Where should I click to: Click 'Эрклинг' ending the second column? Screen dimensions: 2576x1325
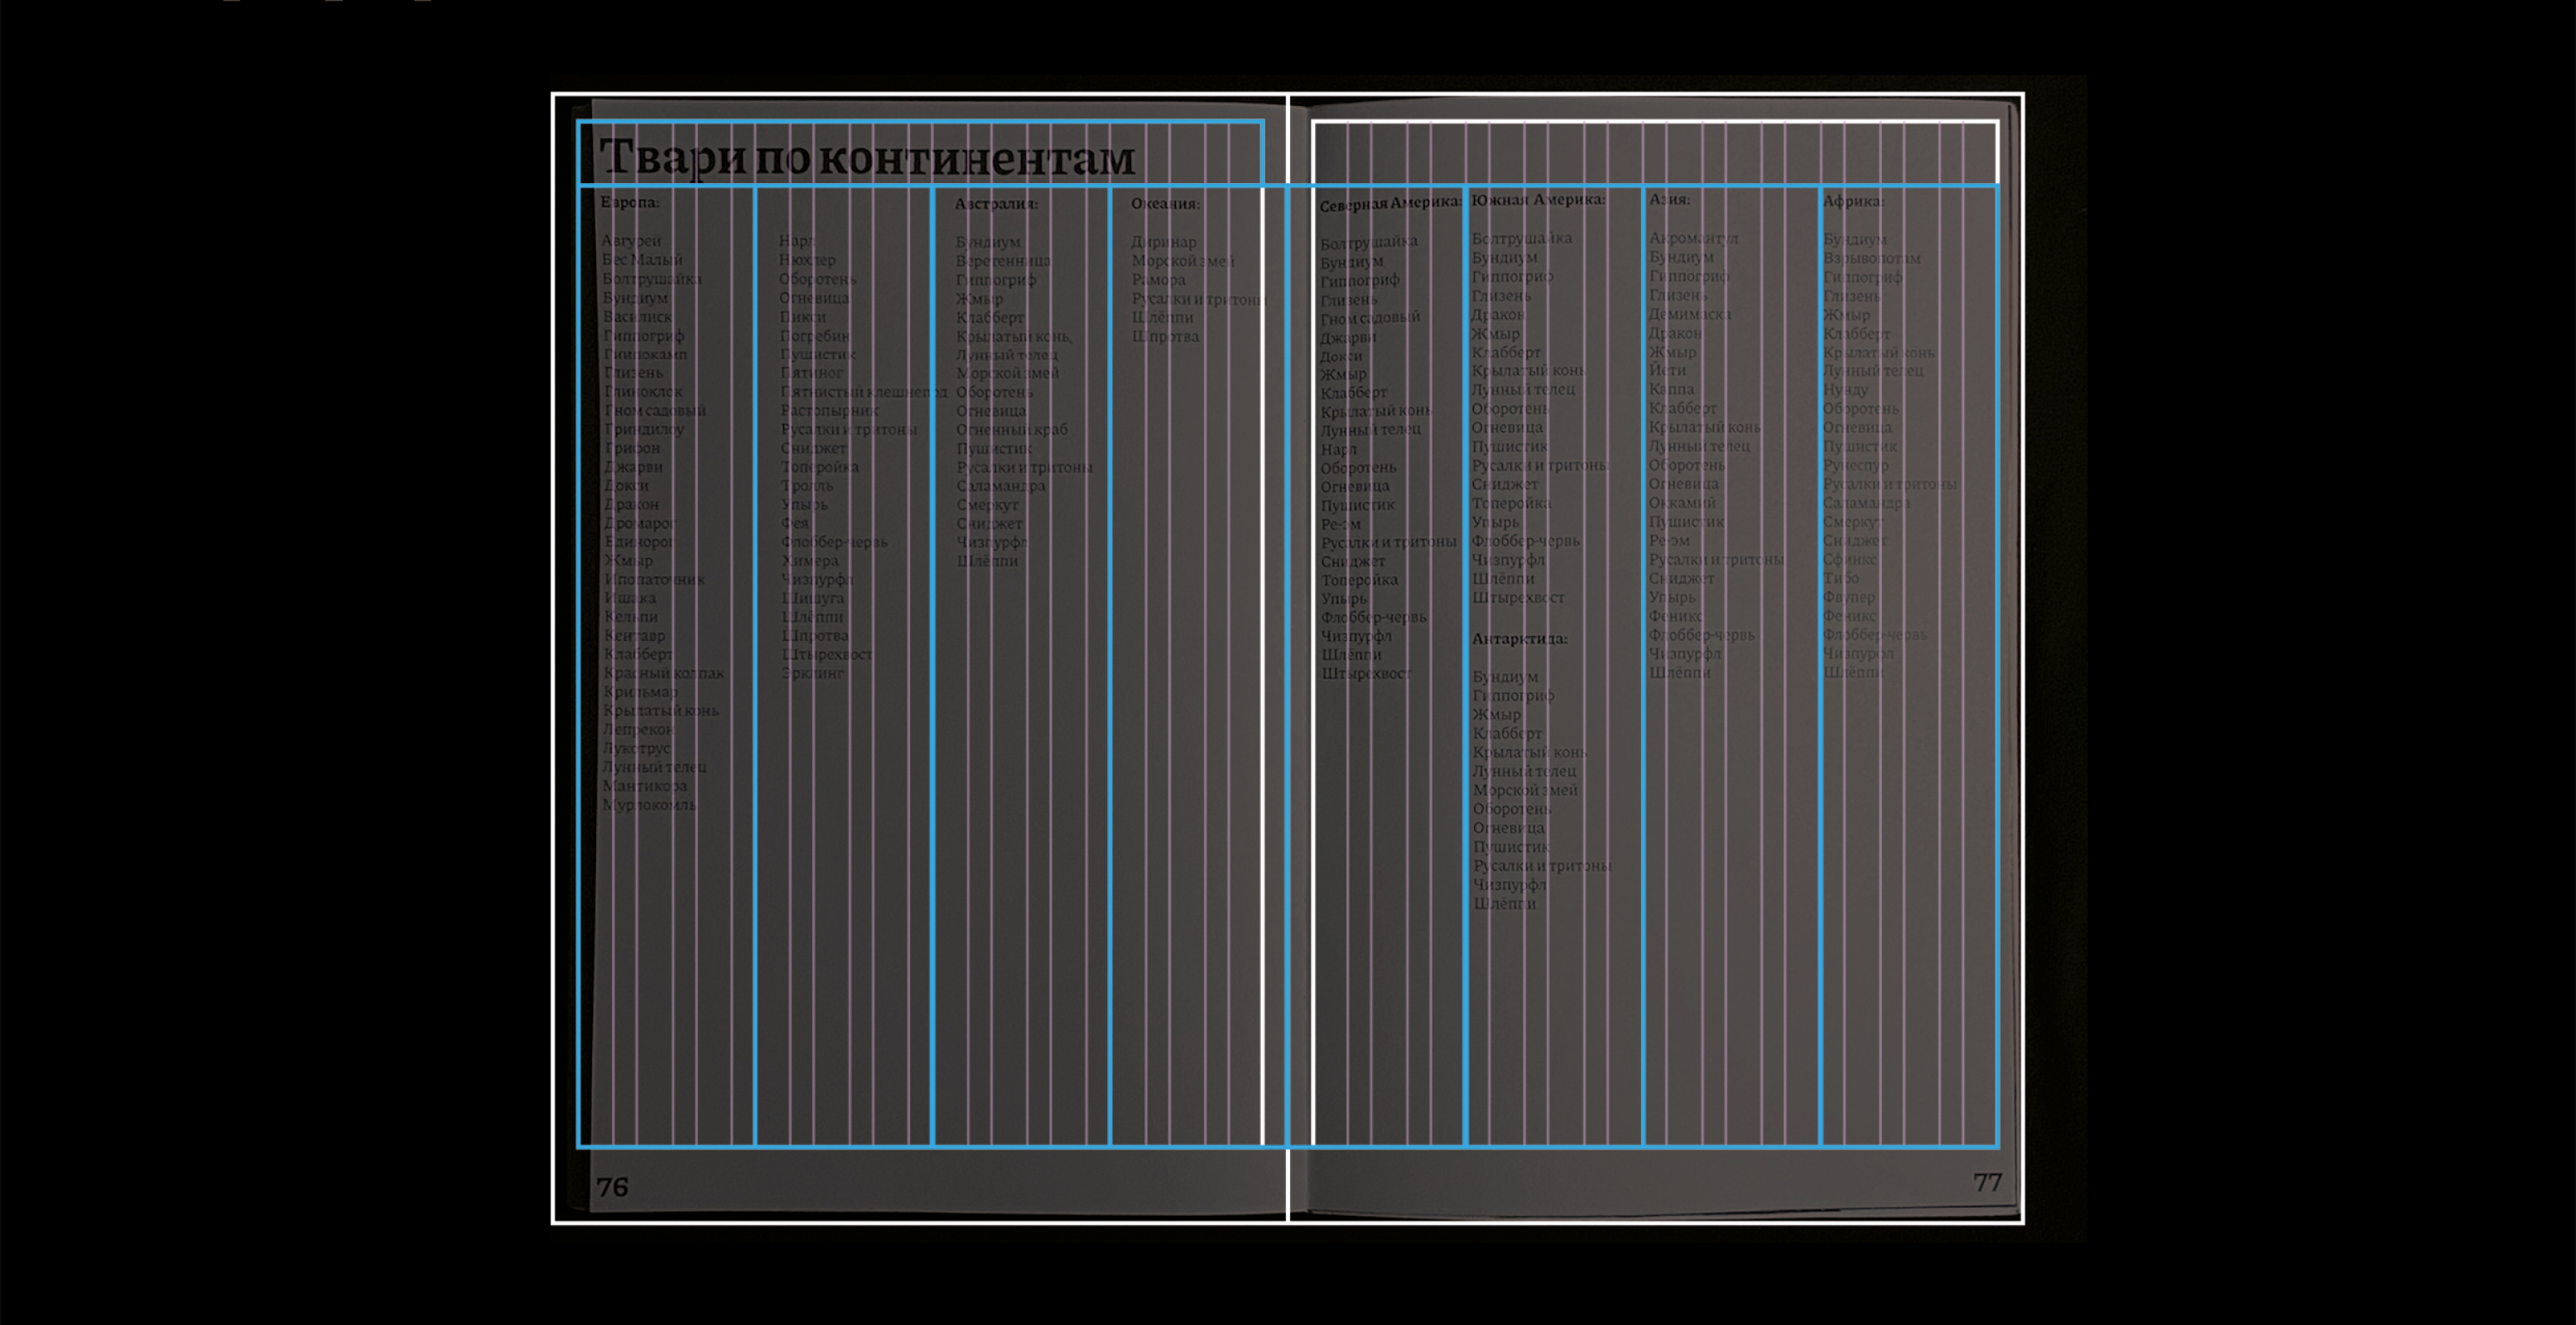(812, 674)
